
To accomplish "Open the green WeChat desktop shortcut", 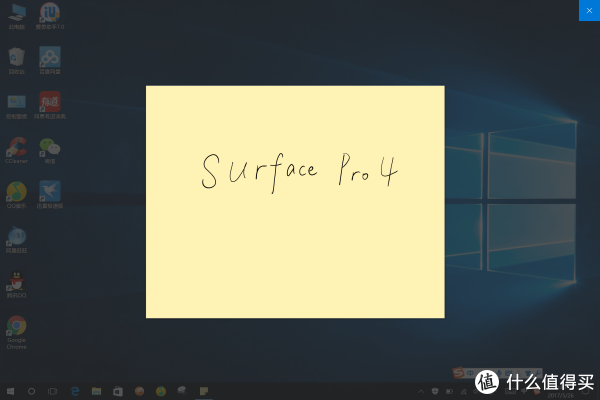I will coord(50,150).
